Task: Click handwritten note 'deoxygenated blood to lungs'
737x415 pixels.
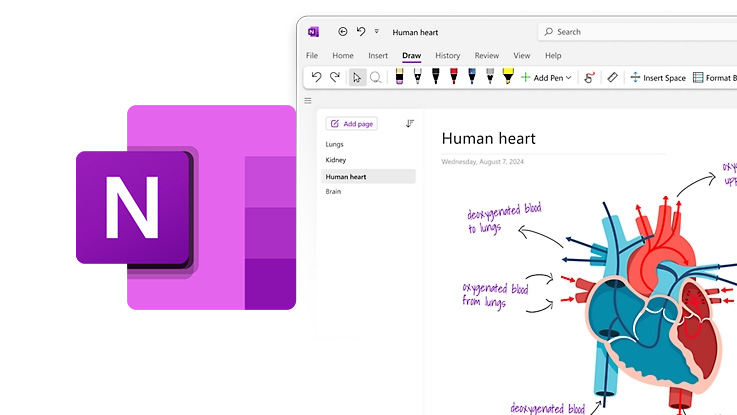Action: coord(504,218)
